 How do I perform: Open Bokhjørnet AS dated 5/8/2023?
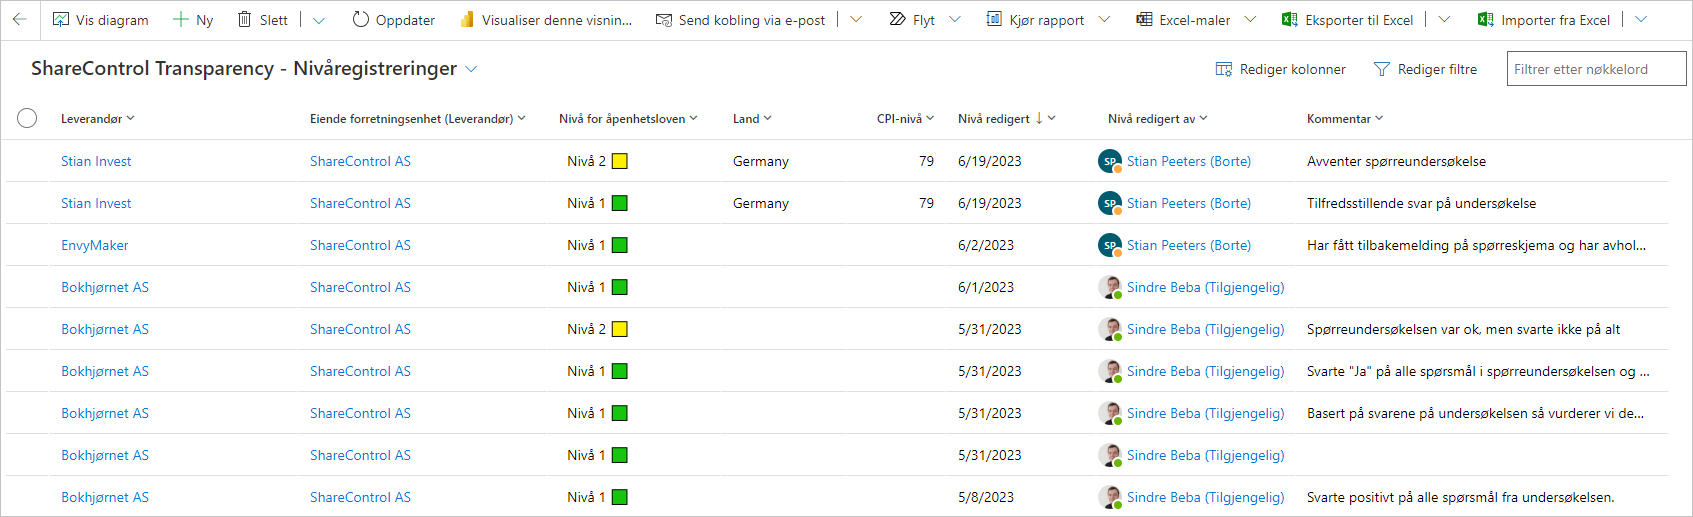point(105,497)
